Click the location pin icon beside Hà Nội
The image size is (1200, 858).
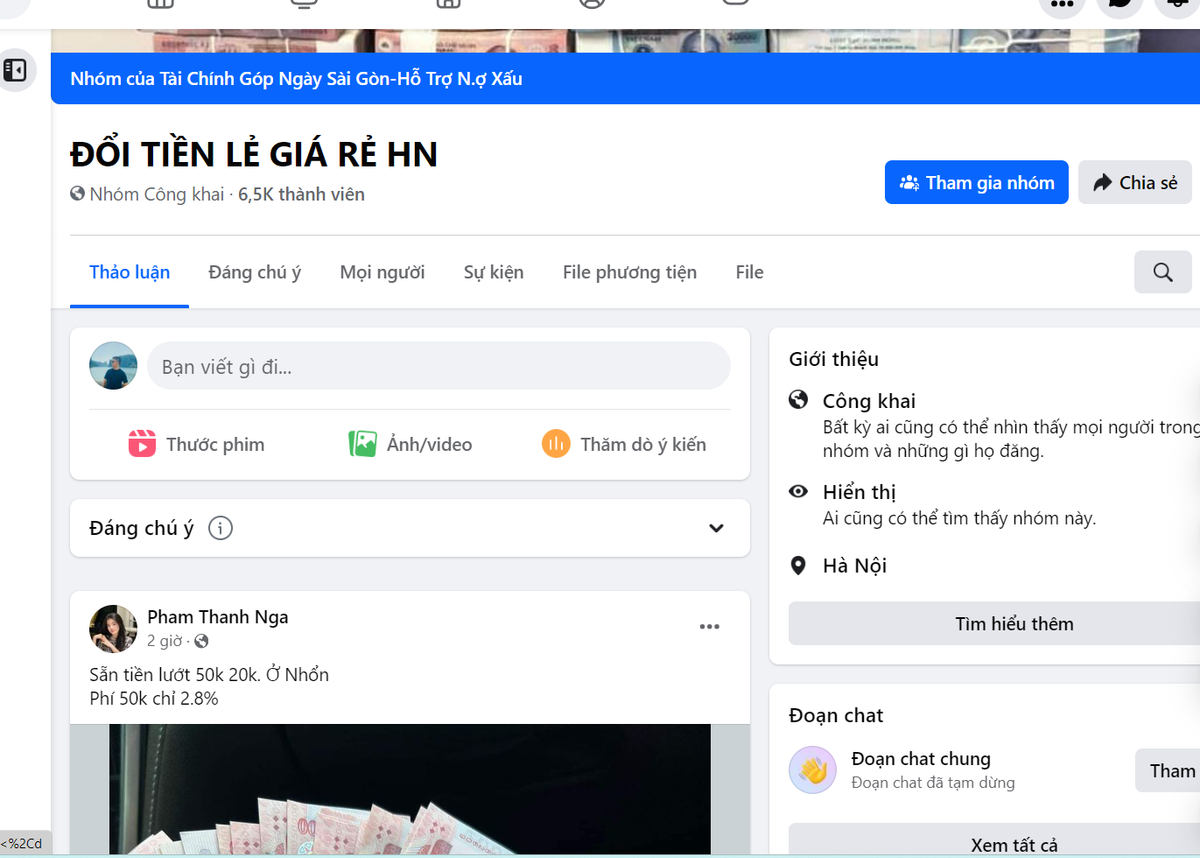coord(797,565)
